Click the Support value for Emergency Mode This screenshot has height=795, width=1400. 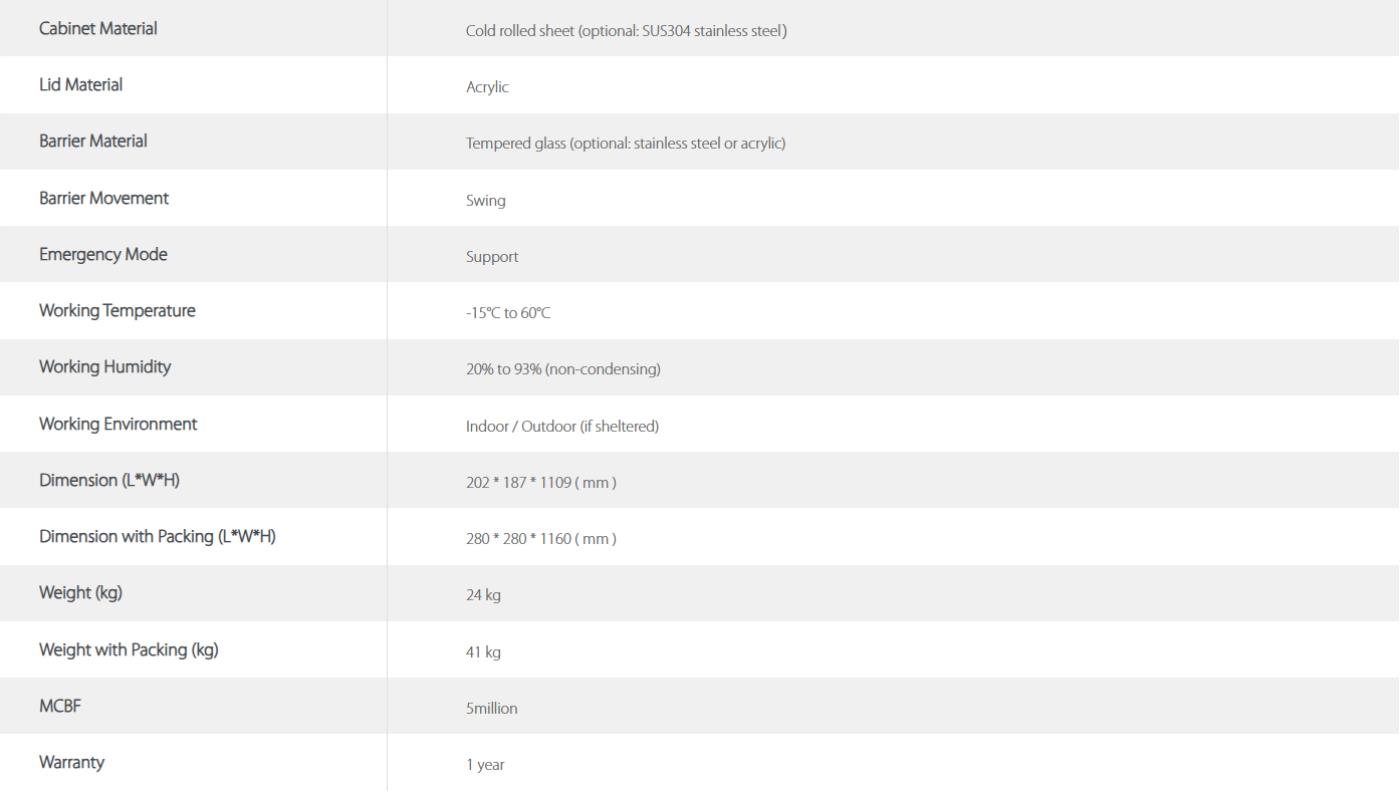(x=492, y=257)
